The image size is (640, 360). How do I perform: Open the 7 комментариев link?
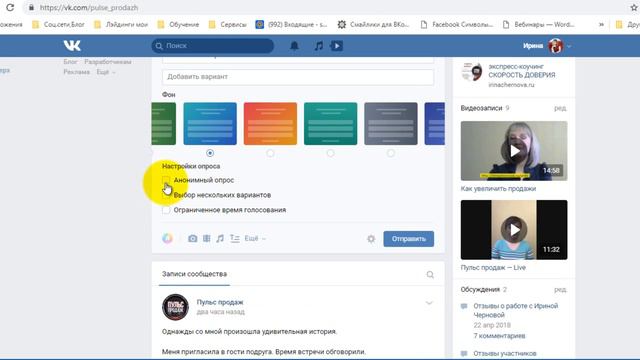click(x=499, y=336)
